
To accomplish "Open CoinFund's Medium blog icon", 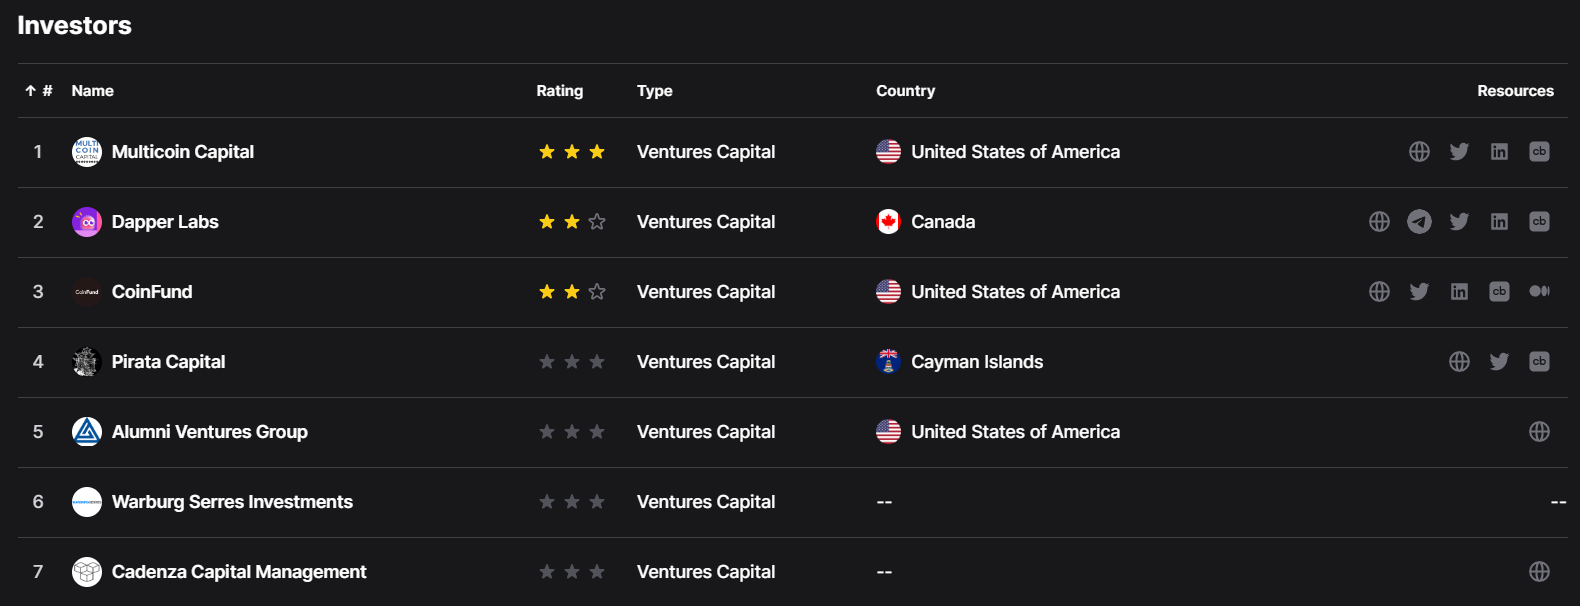I will [x=1539, y=292].
